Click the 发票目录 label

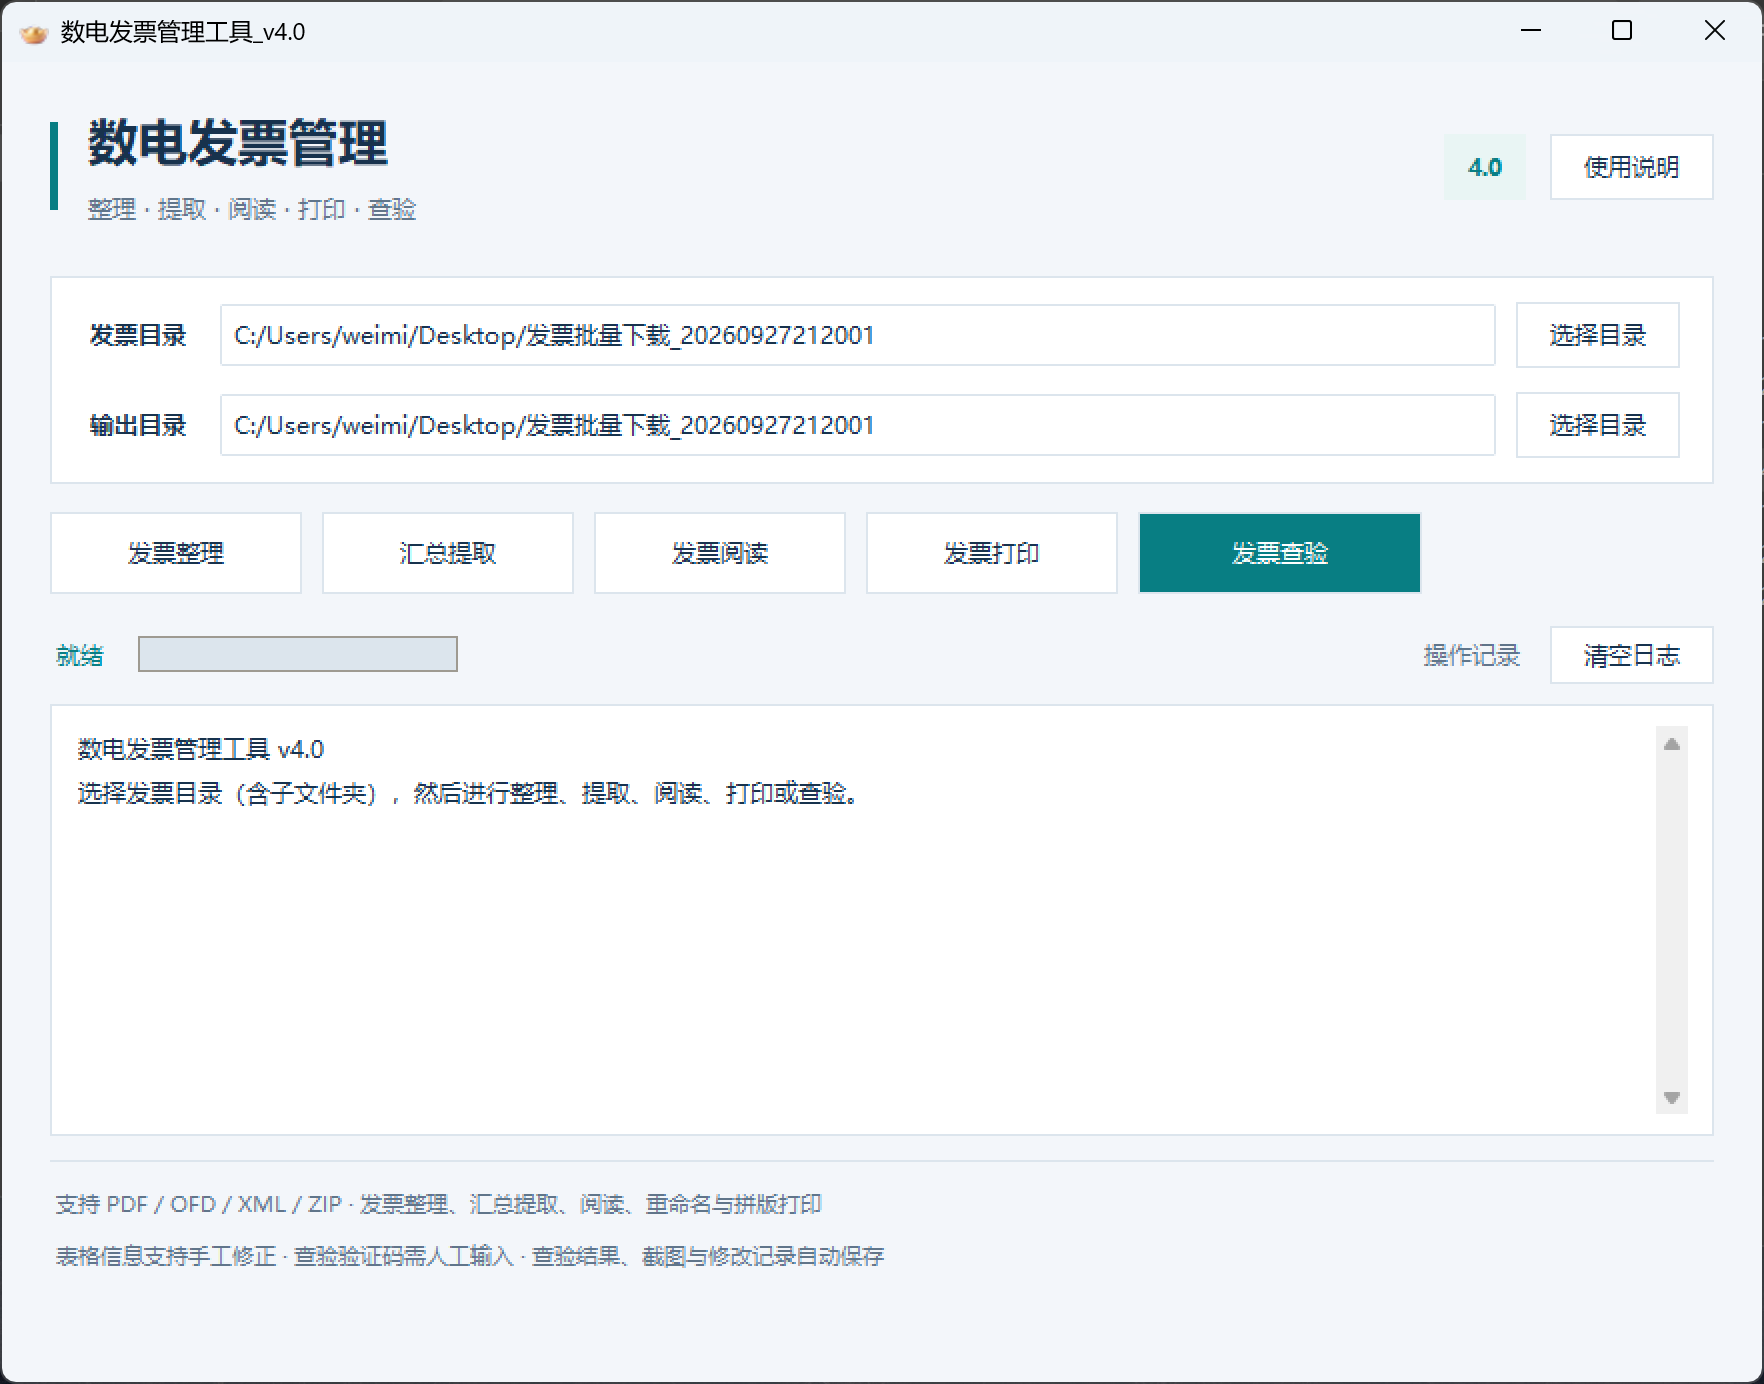tap(138, 335)
